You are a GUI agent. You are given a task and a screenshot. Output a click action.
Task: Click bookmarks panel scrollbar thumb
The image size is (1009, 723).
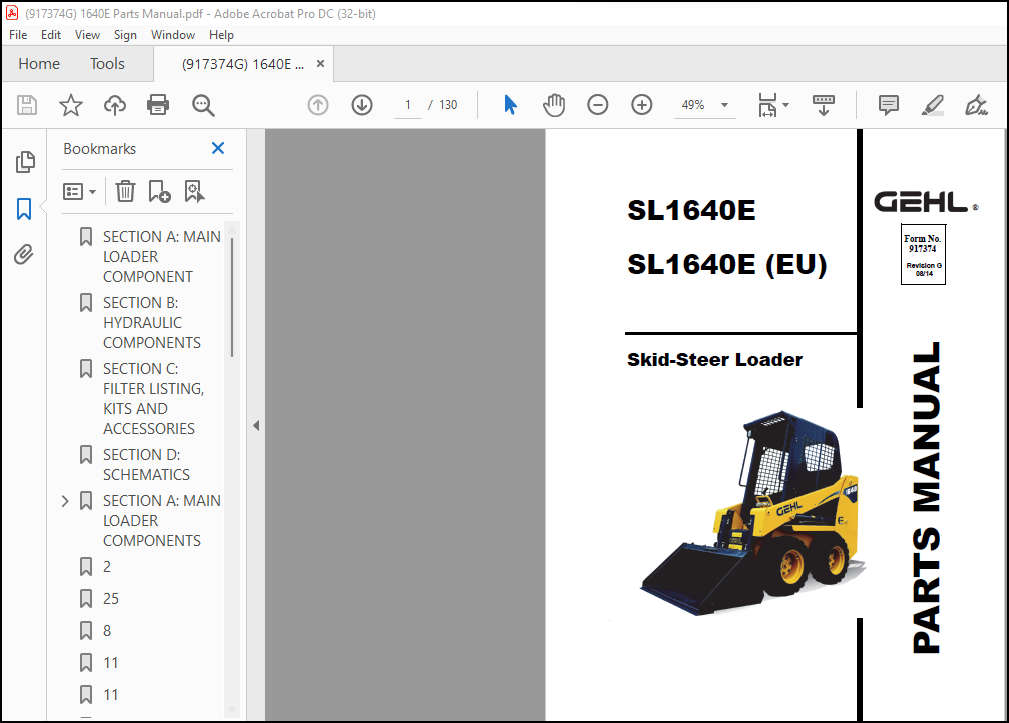coord(232,297)
